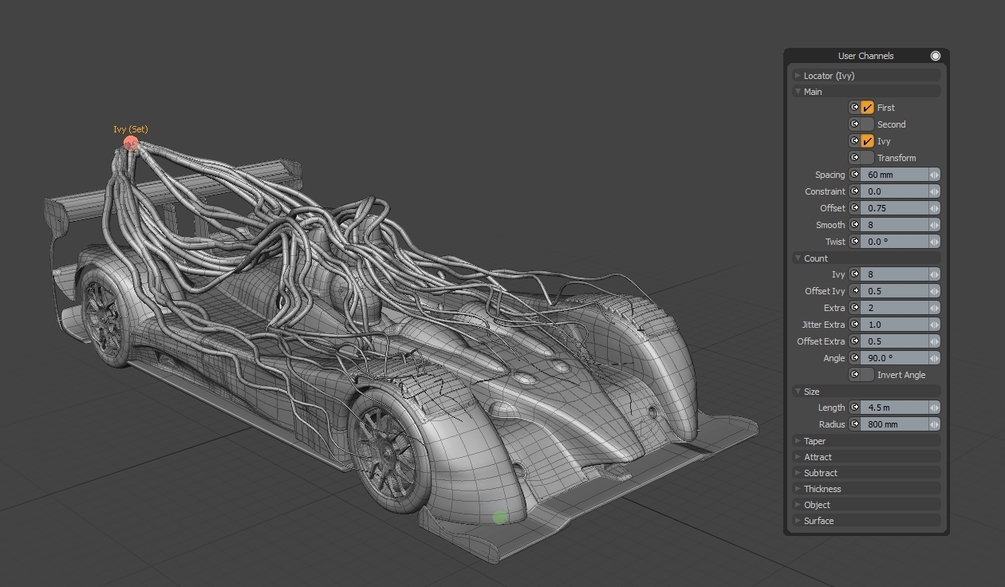Click the keyframe icon beside First
This screenshot has height=587, width=1005.
click(x=854, y=107)
